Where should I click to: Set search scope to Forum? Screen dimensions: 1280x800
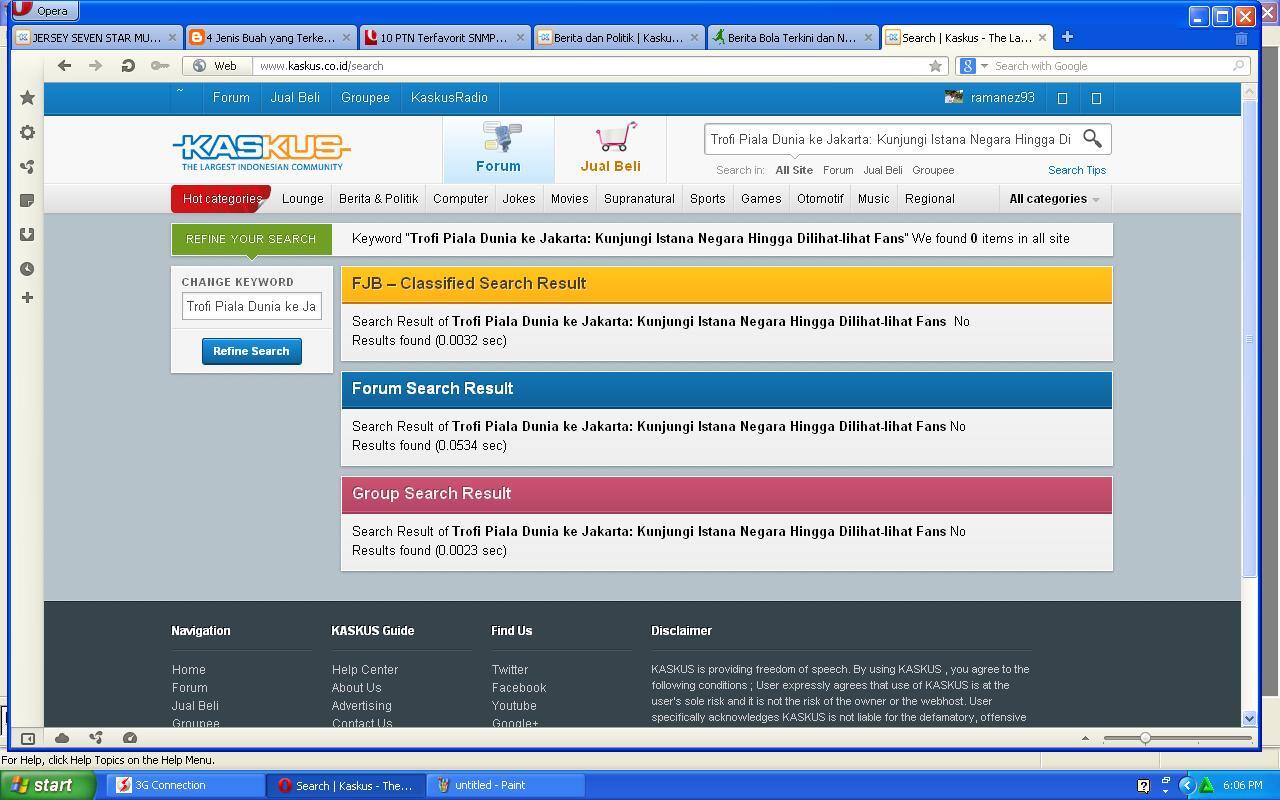[838, 170]
